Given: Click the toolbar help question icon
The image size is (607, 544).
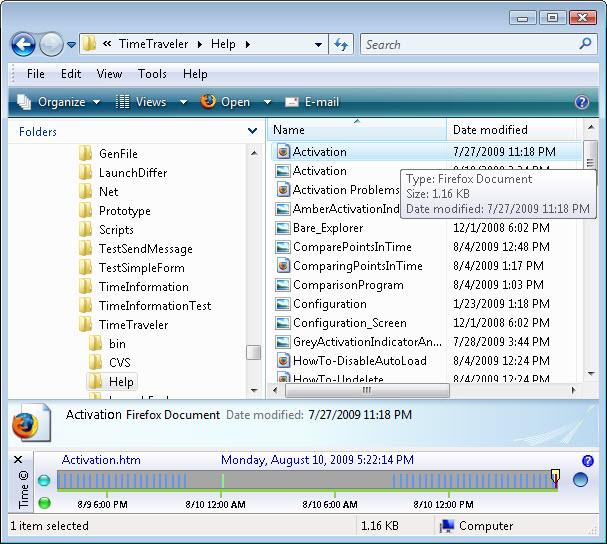Looking at the screenshot, I should (x=581, y=102).
